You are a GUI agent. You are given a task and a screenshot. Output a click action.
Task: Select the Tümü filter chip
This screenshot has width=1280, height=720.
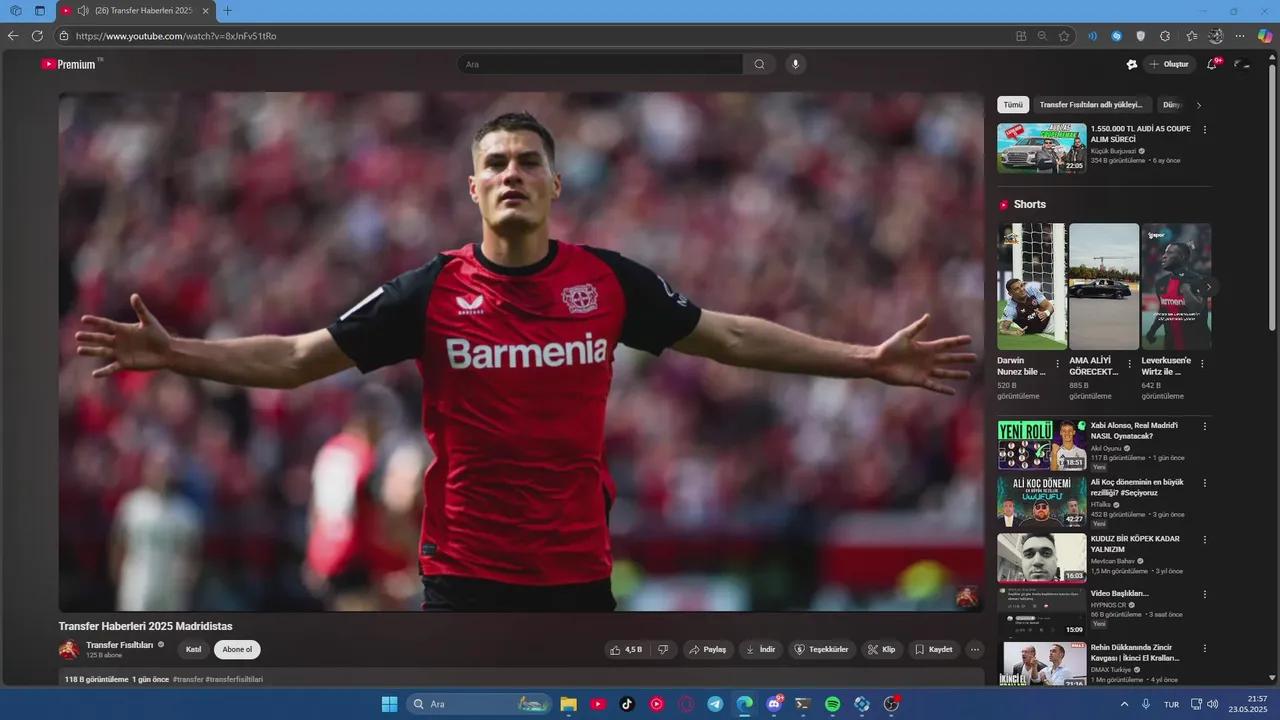point(1012,104)
